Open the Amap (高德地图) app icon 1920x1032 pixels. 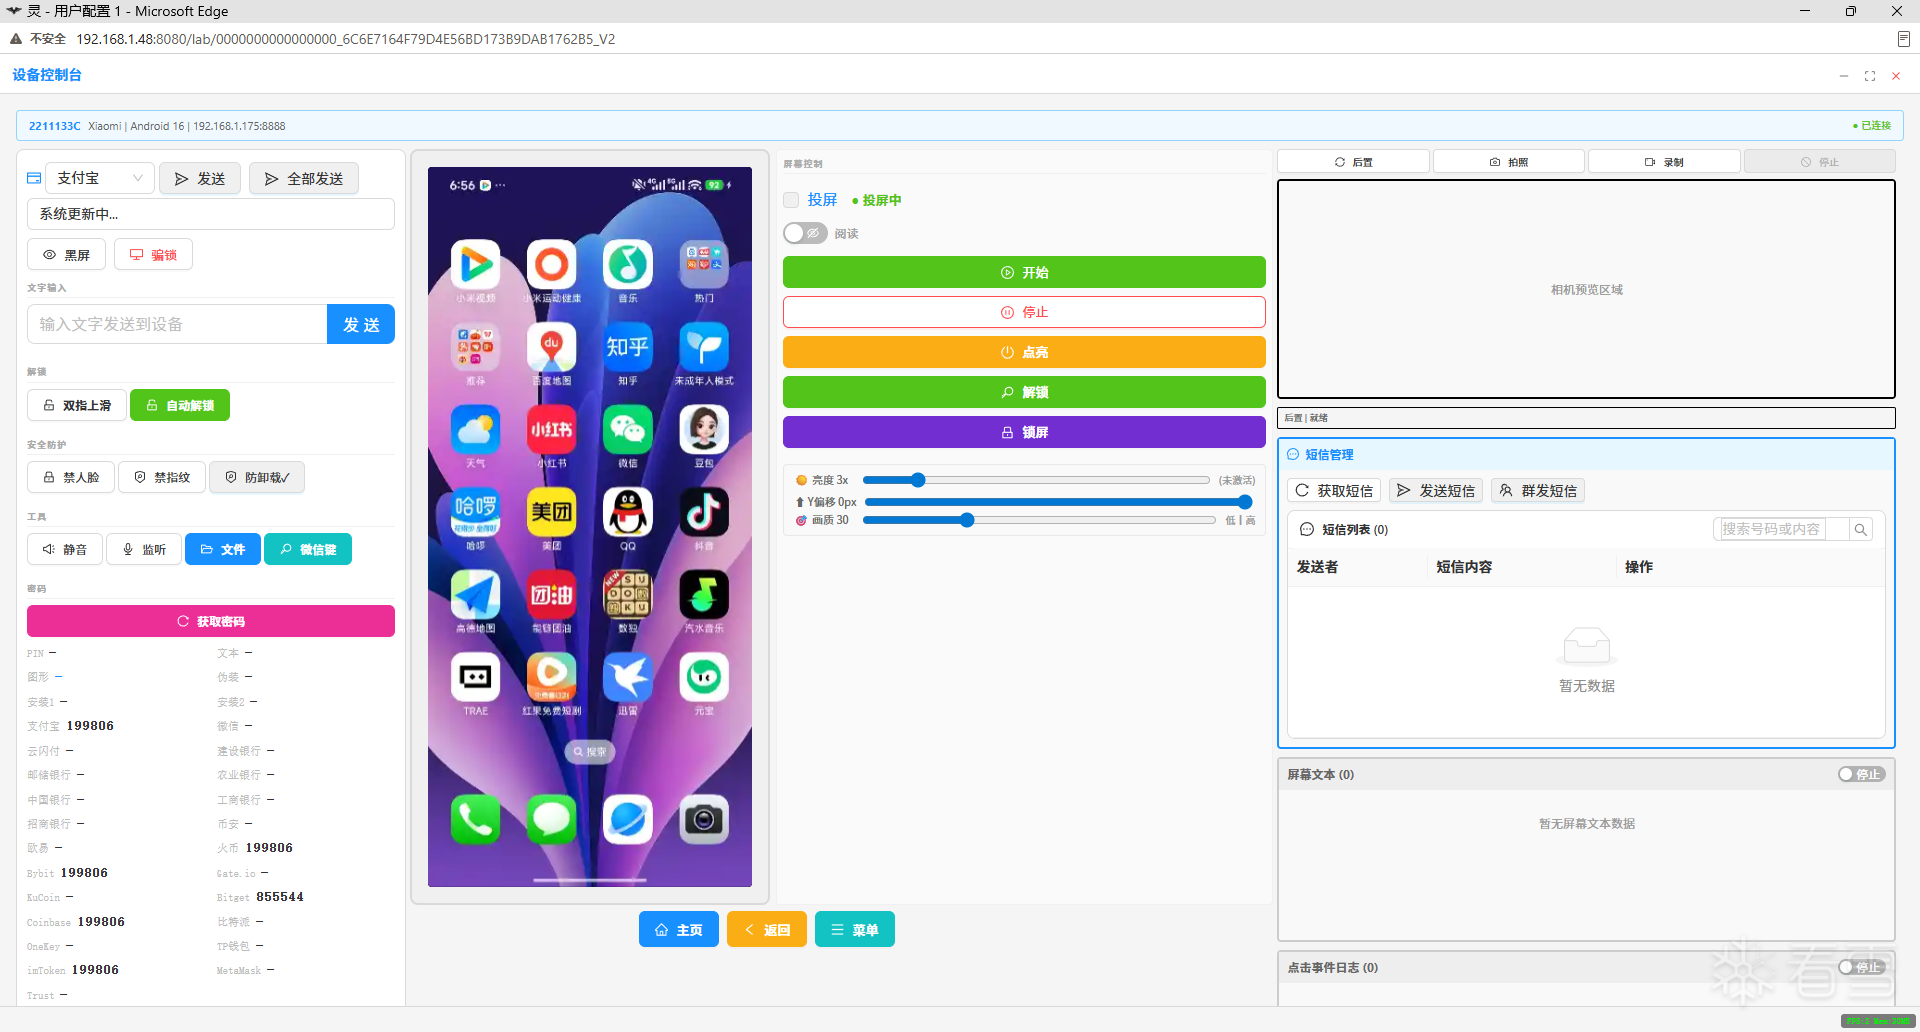[476, 595]
